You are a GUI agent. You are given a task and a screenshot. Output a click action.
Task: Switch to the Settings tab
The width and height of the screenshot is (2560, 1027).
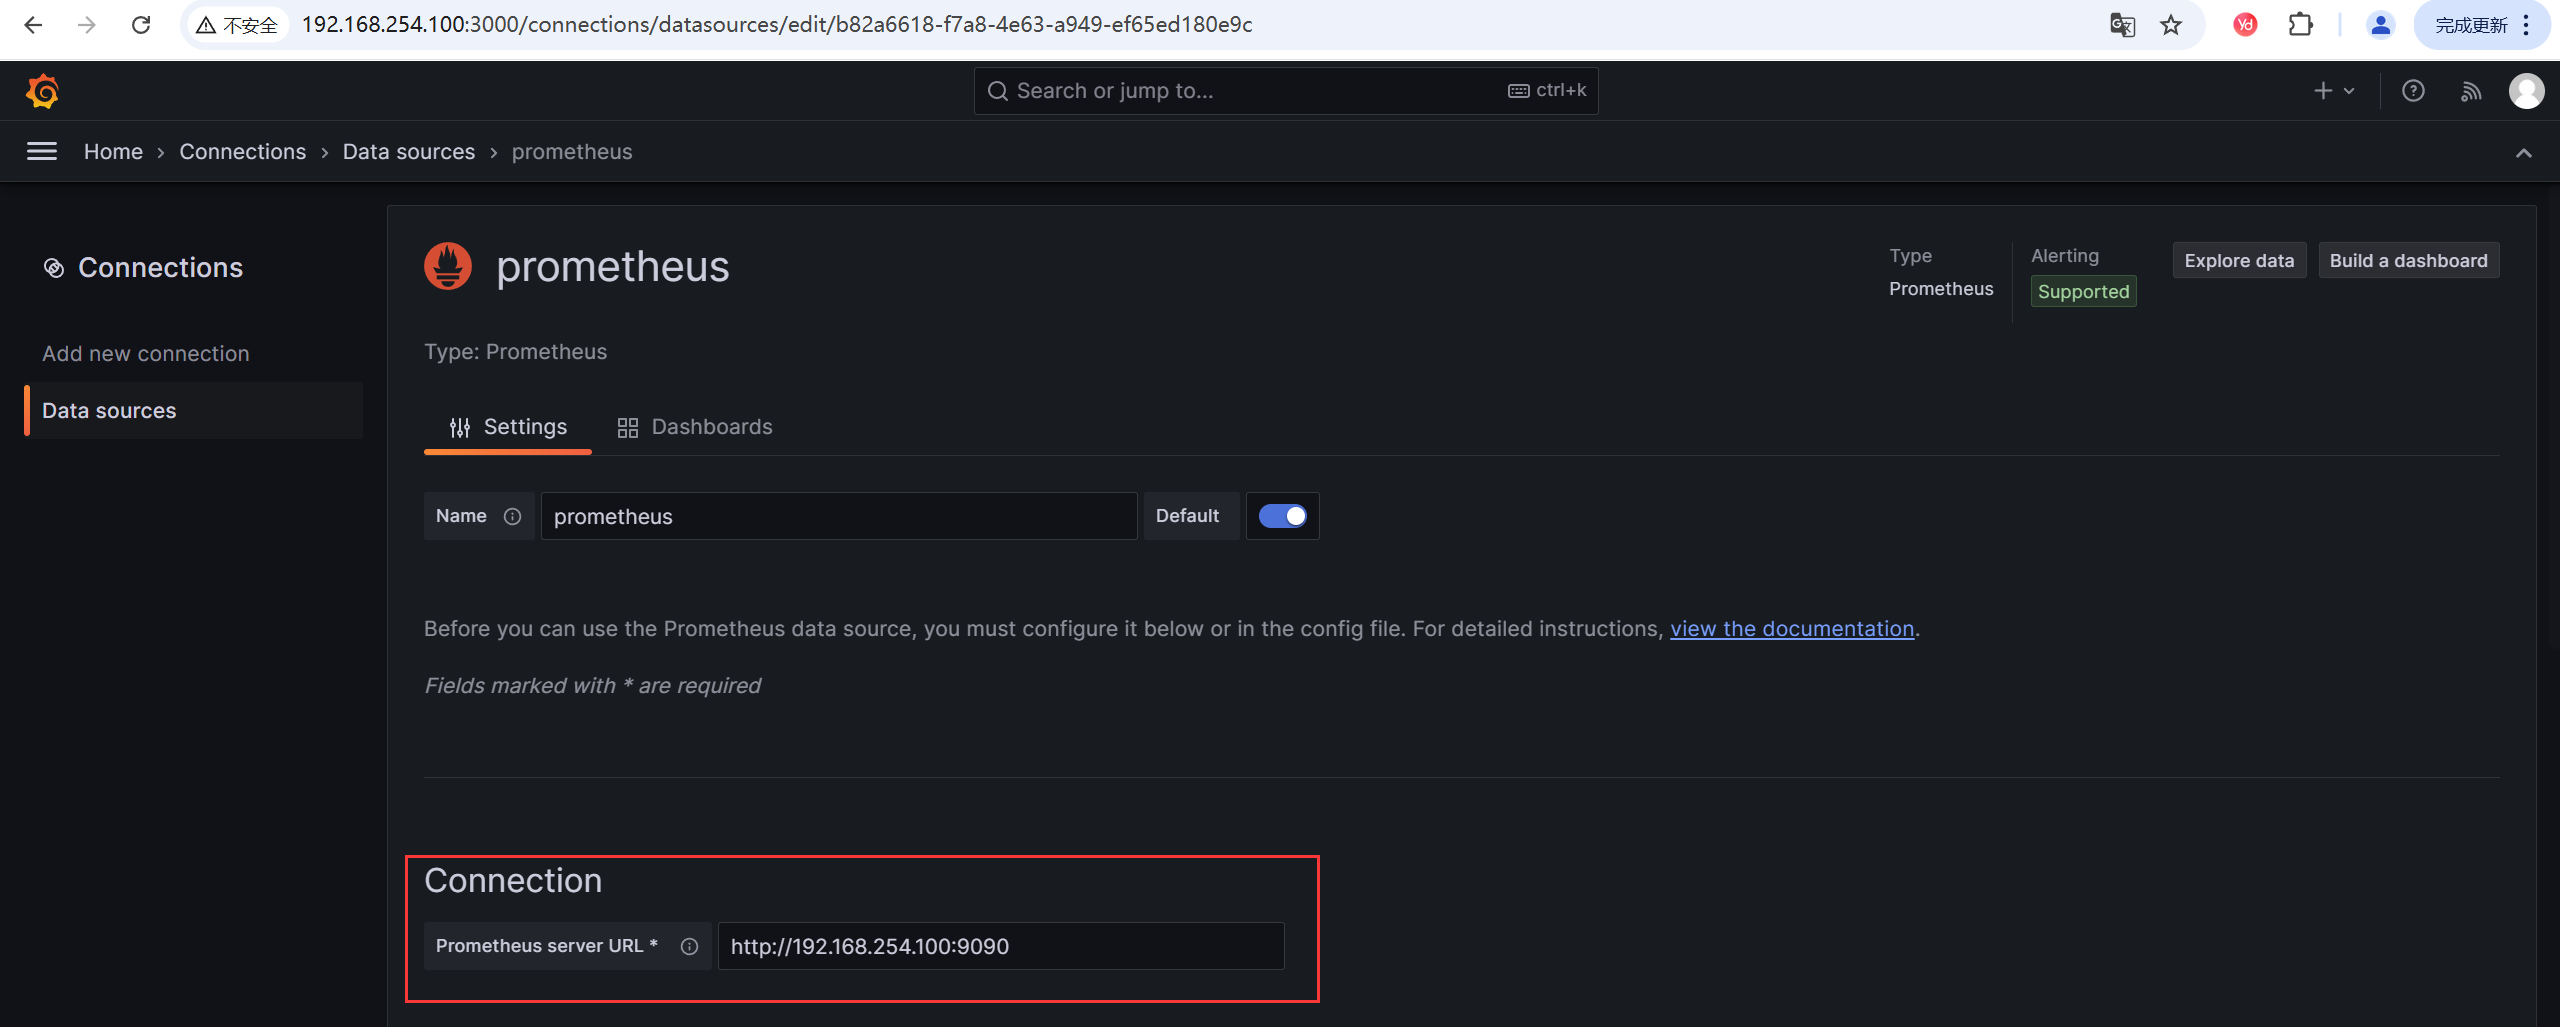click(508, 427)
